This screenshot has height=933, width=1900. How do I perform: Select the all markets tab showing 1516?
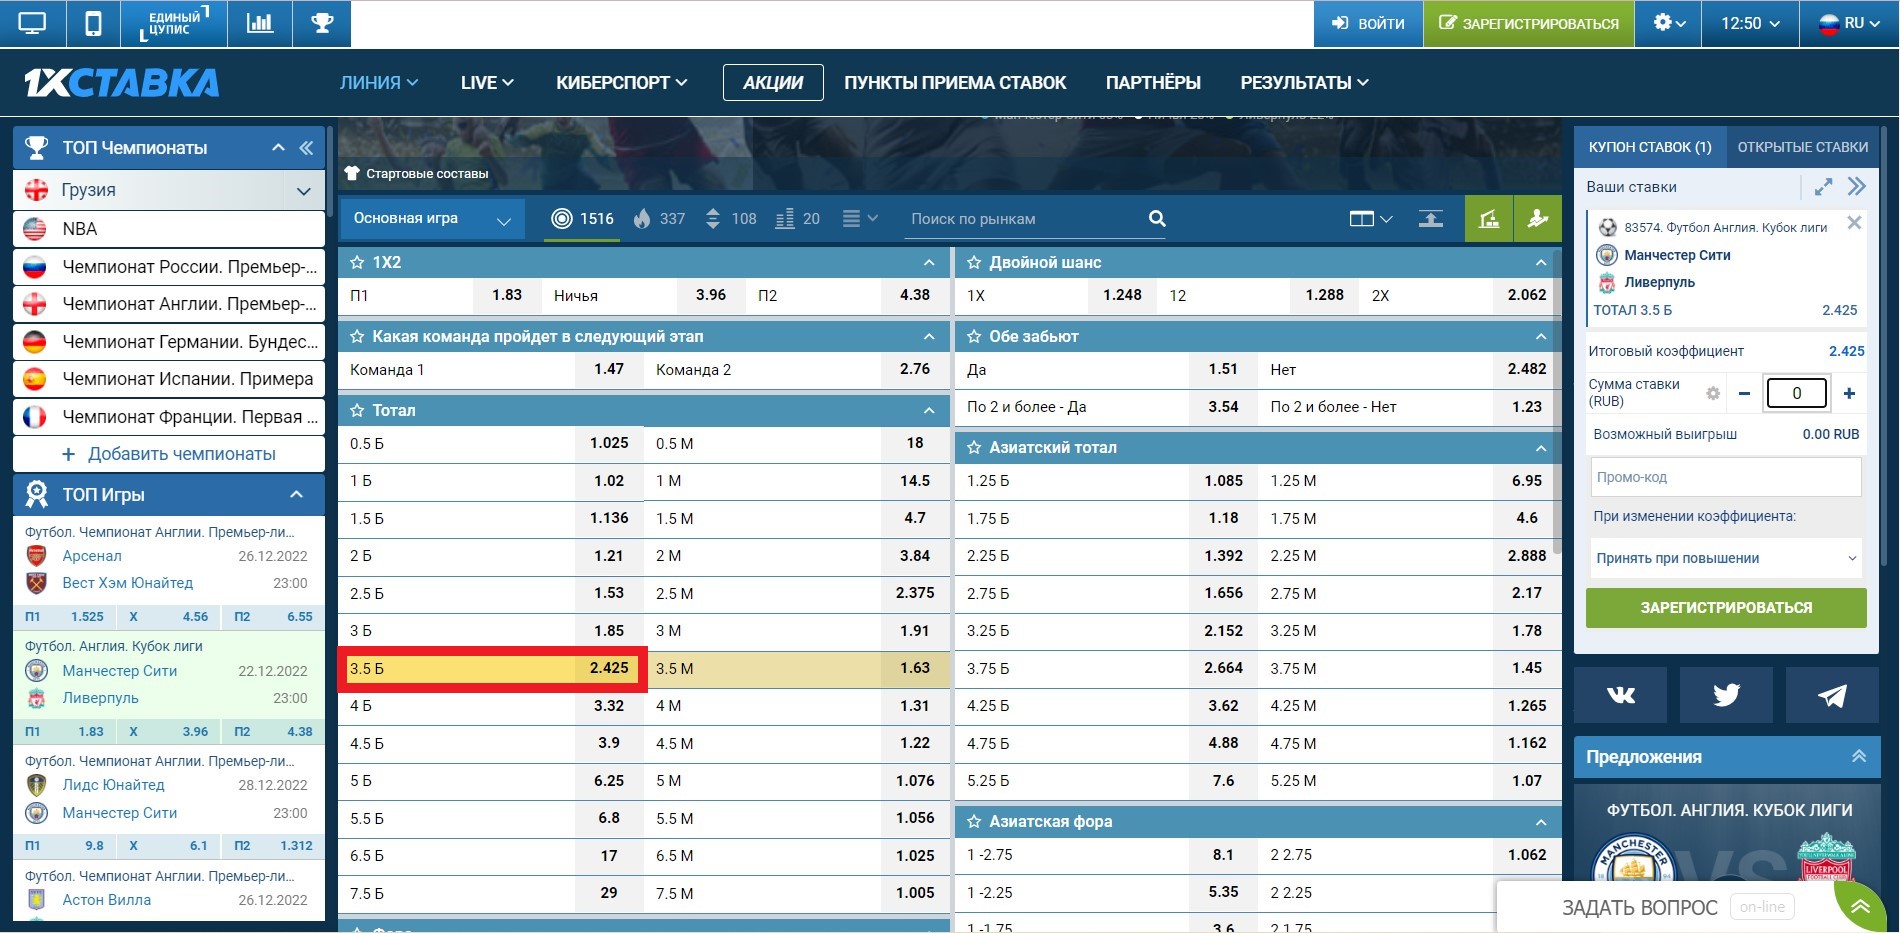coord(583,219)
